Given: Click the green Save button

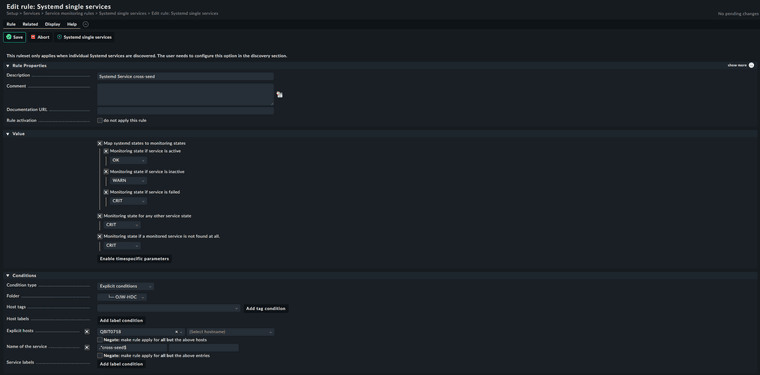Looking at the screenshot, I should coord(15,37).
